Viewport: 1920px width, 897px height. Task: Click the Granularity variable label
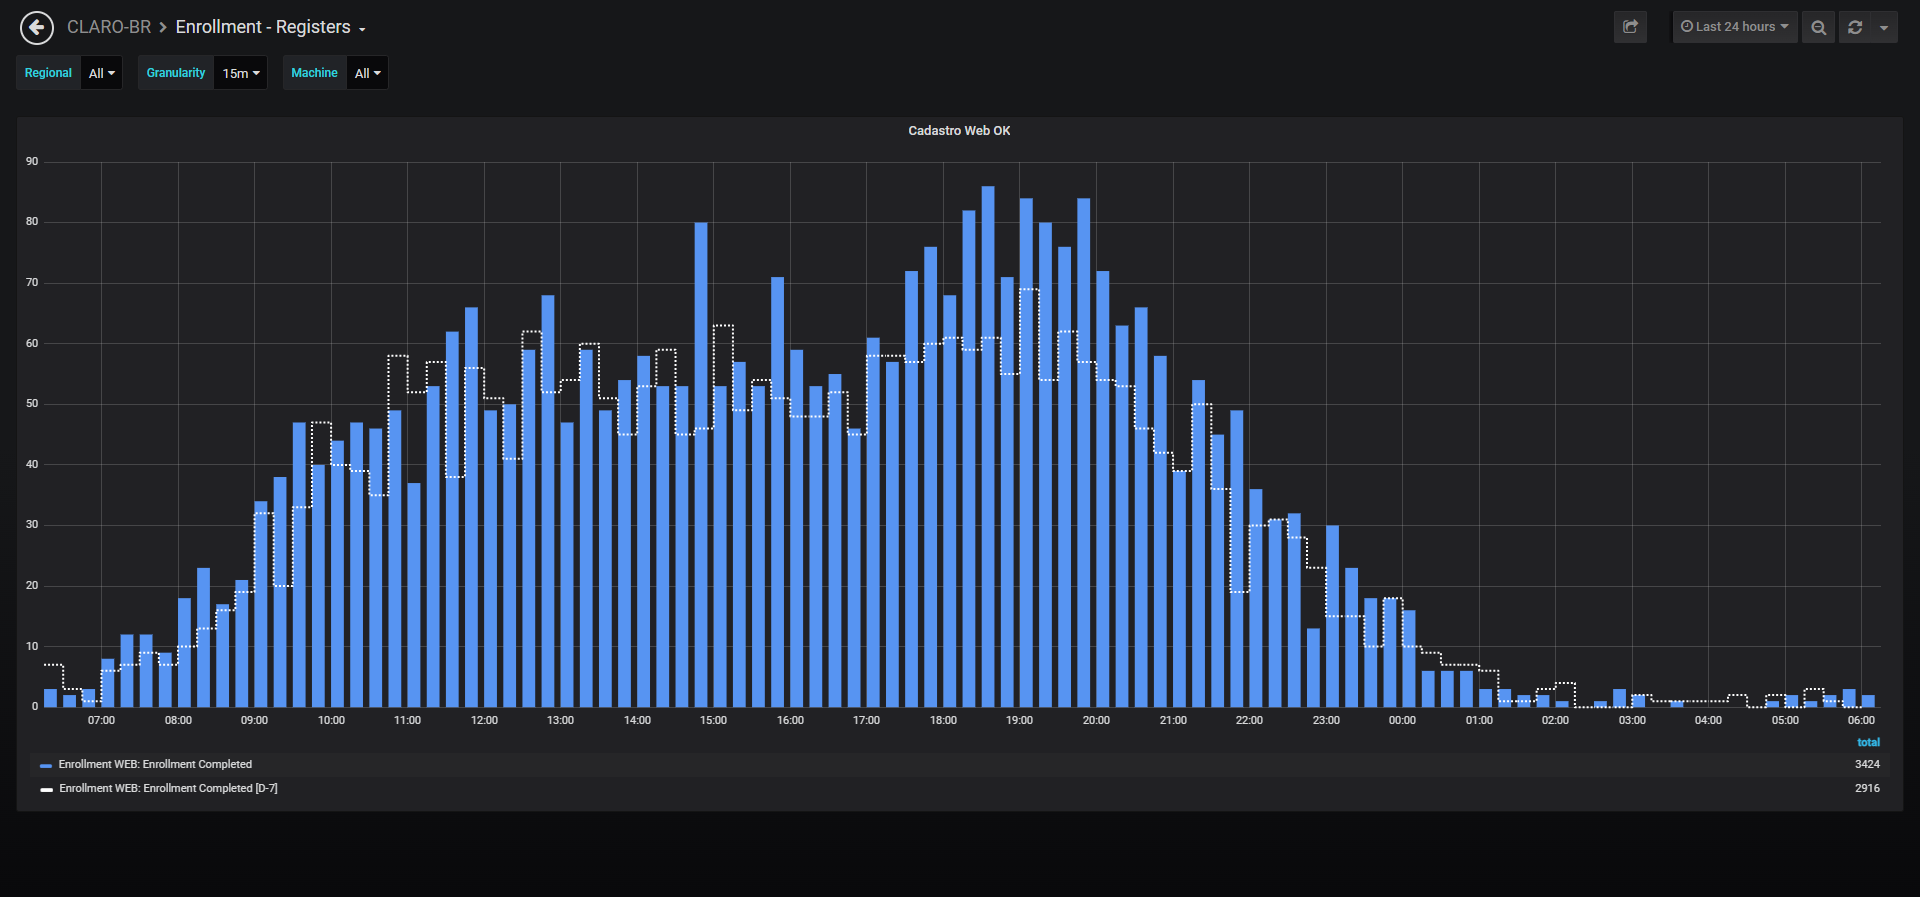tap(176, 73)
